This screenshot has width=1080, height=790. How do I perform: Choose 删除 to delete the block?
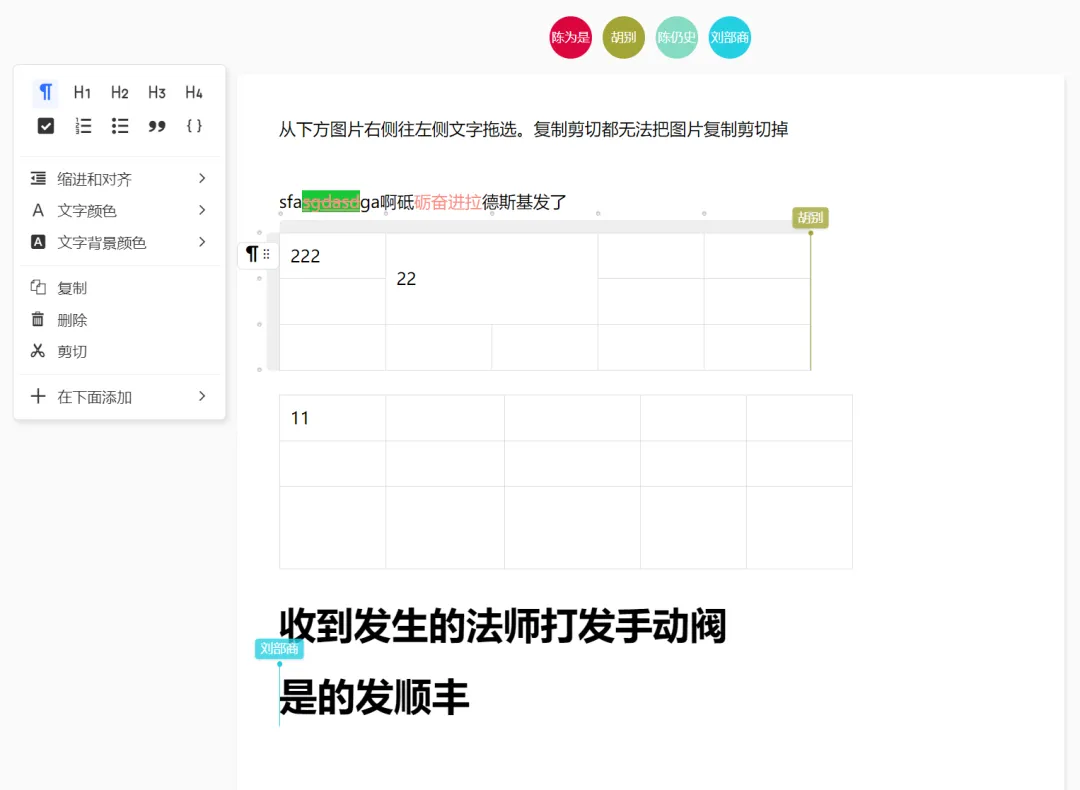coord(119,320)
